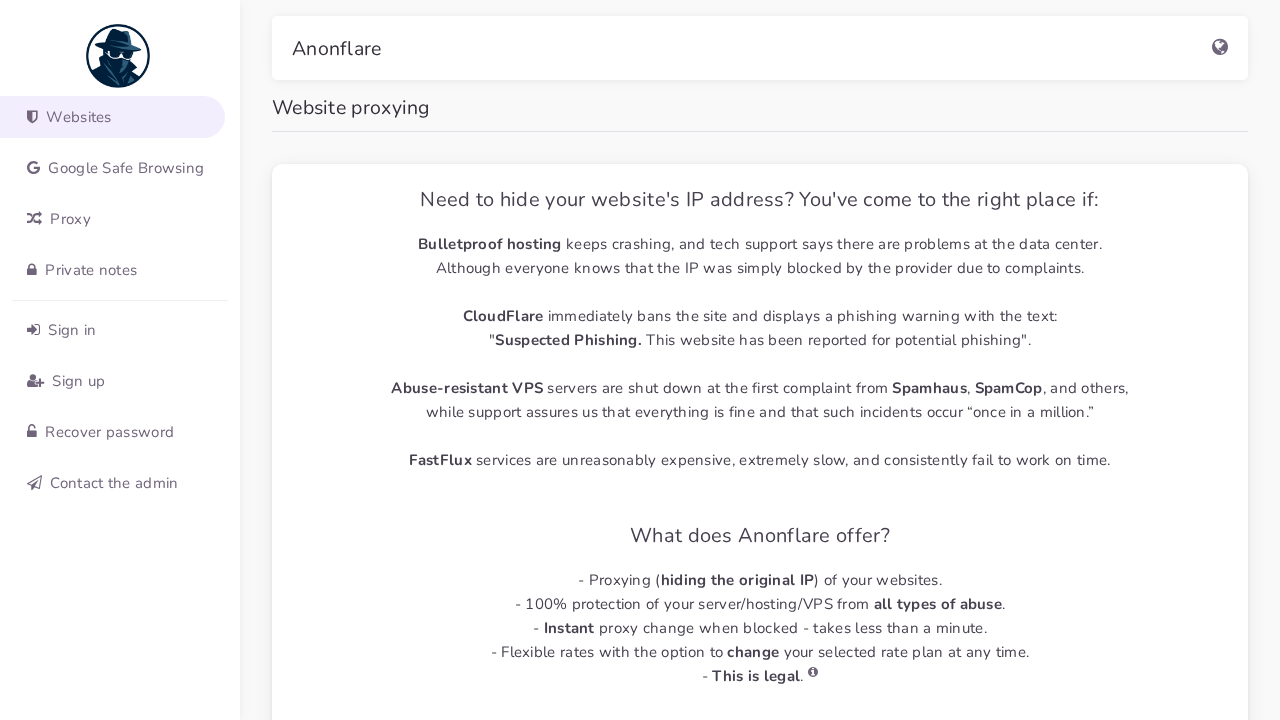
Task: Sign in to your account
Action: [72, 330]
